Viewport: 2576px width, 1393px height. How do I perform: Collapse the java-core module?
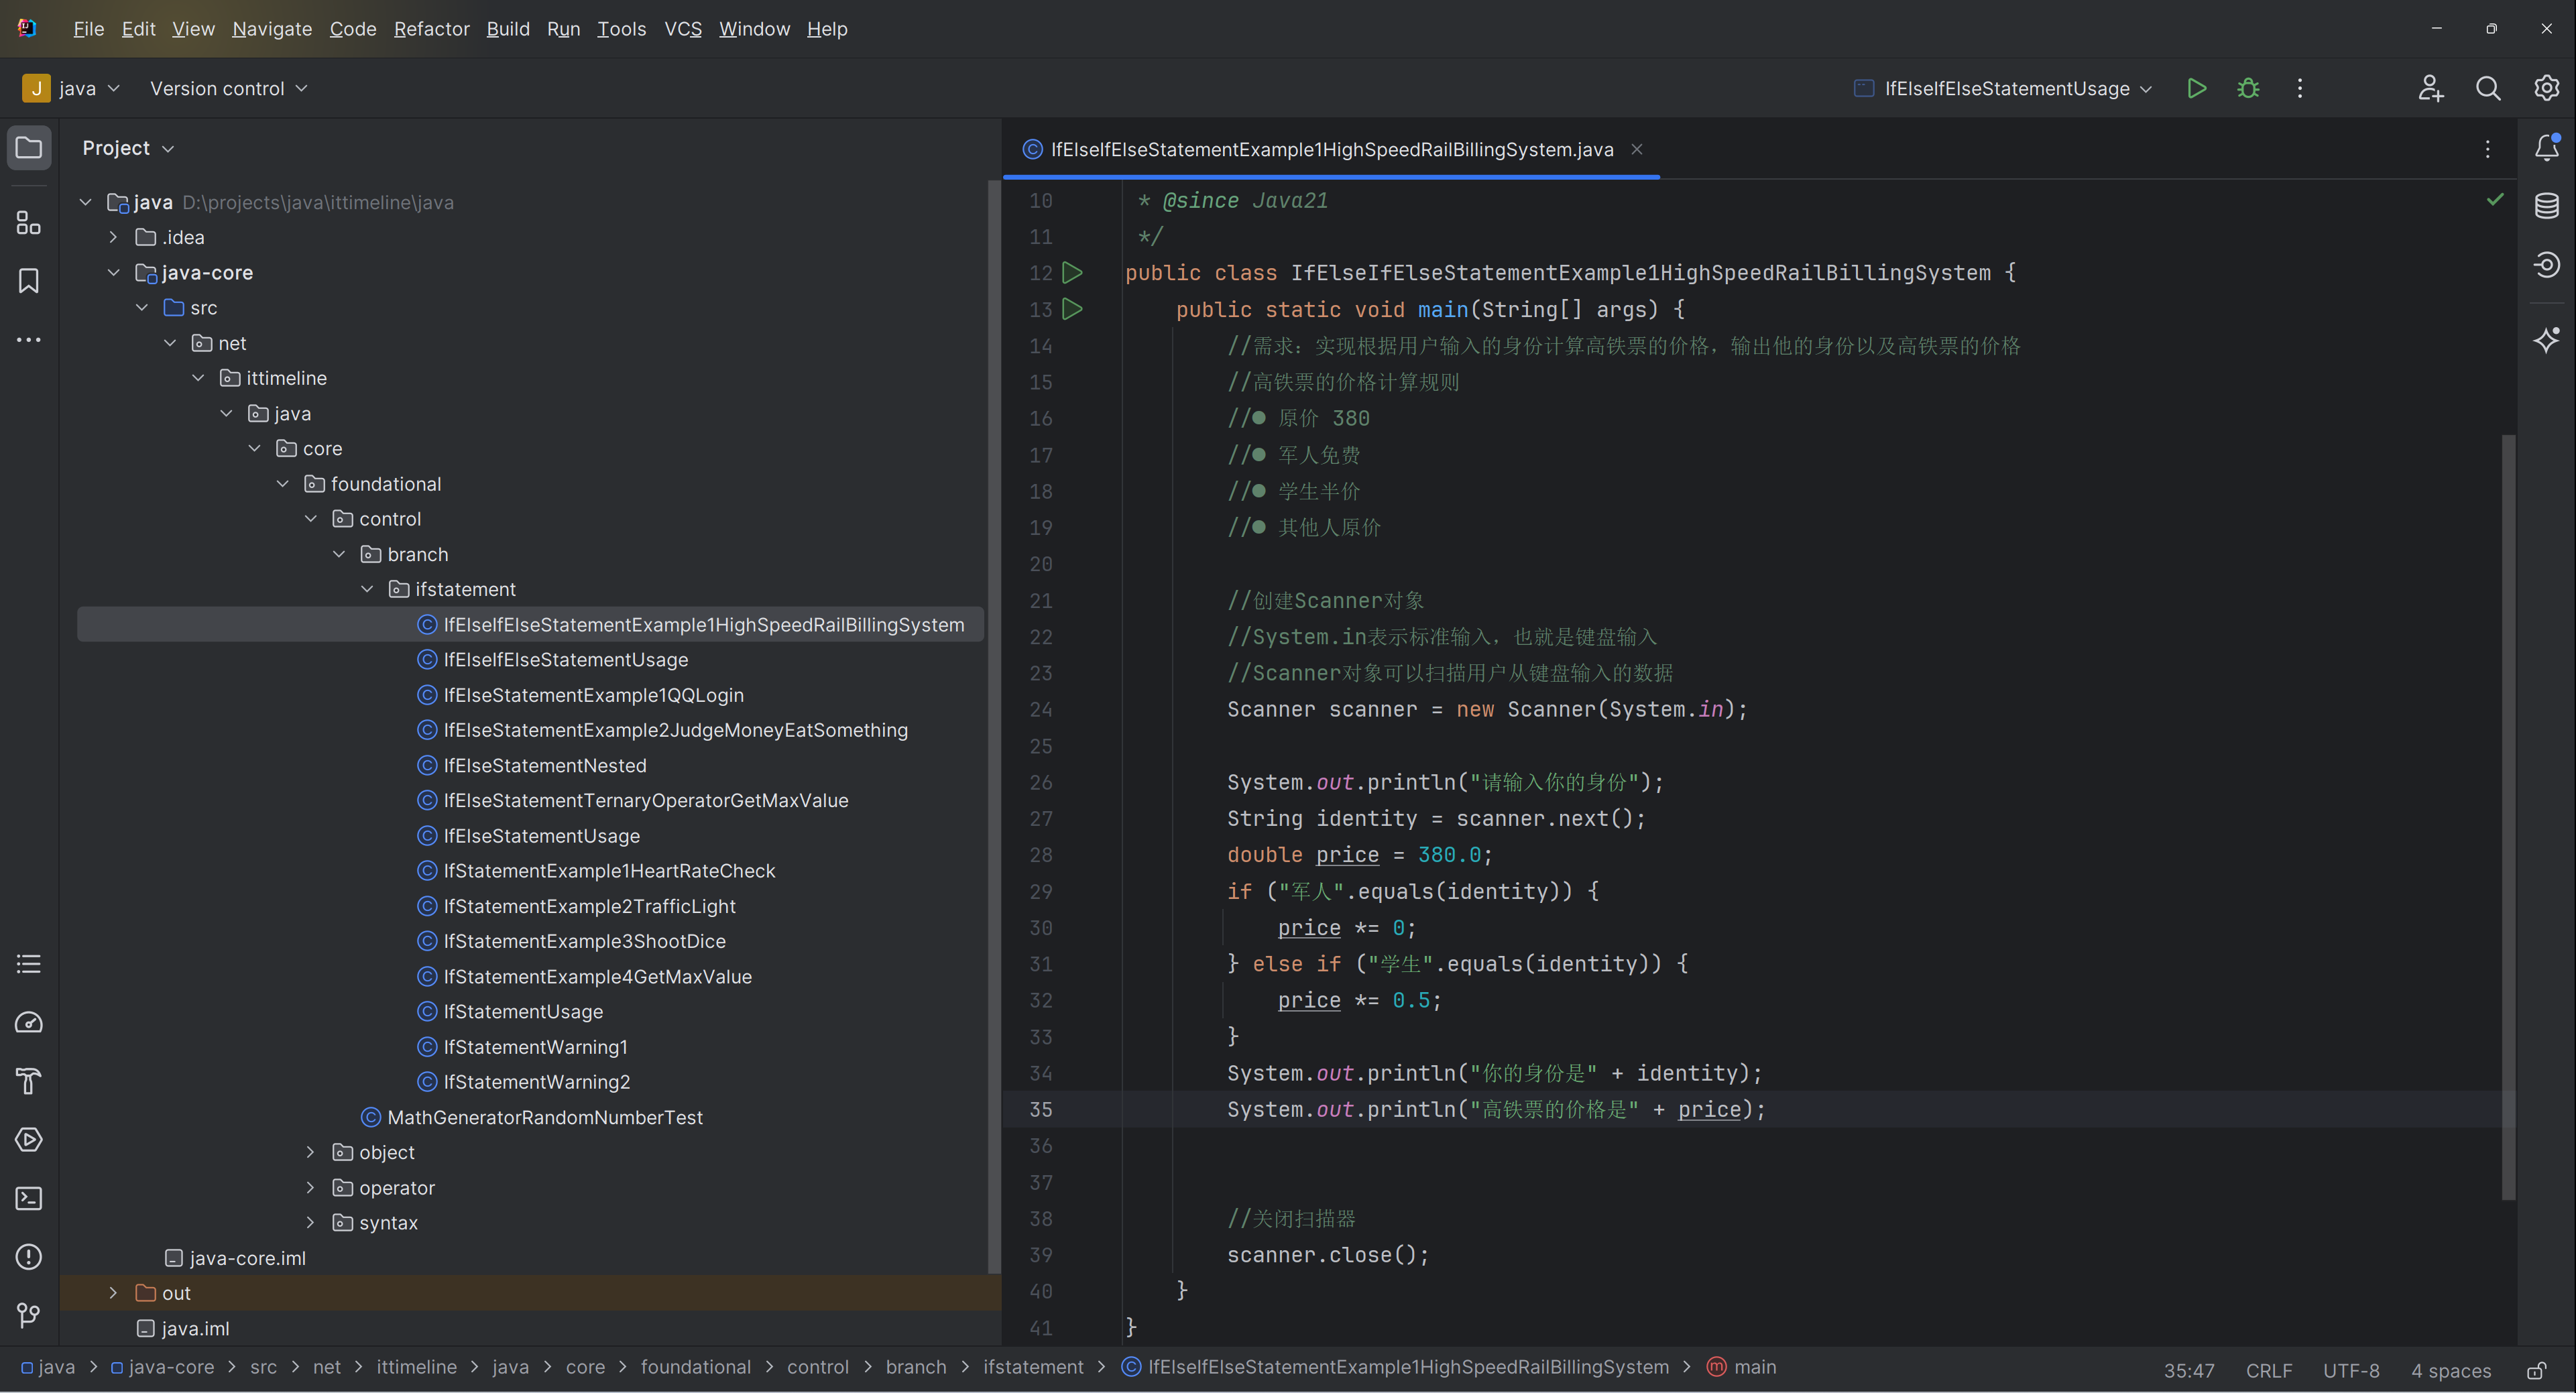tap(113, 272)
